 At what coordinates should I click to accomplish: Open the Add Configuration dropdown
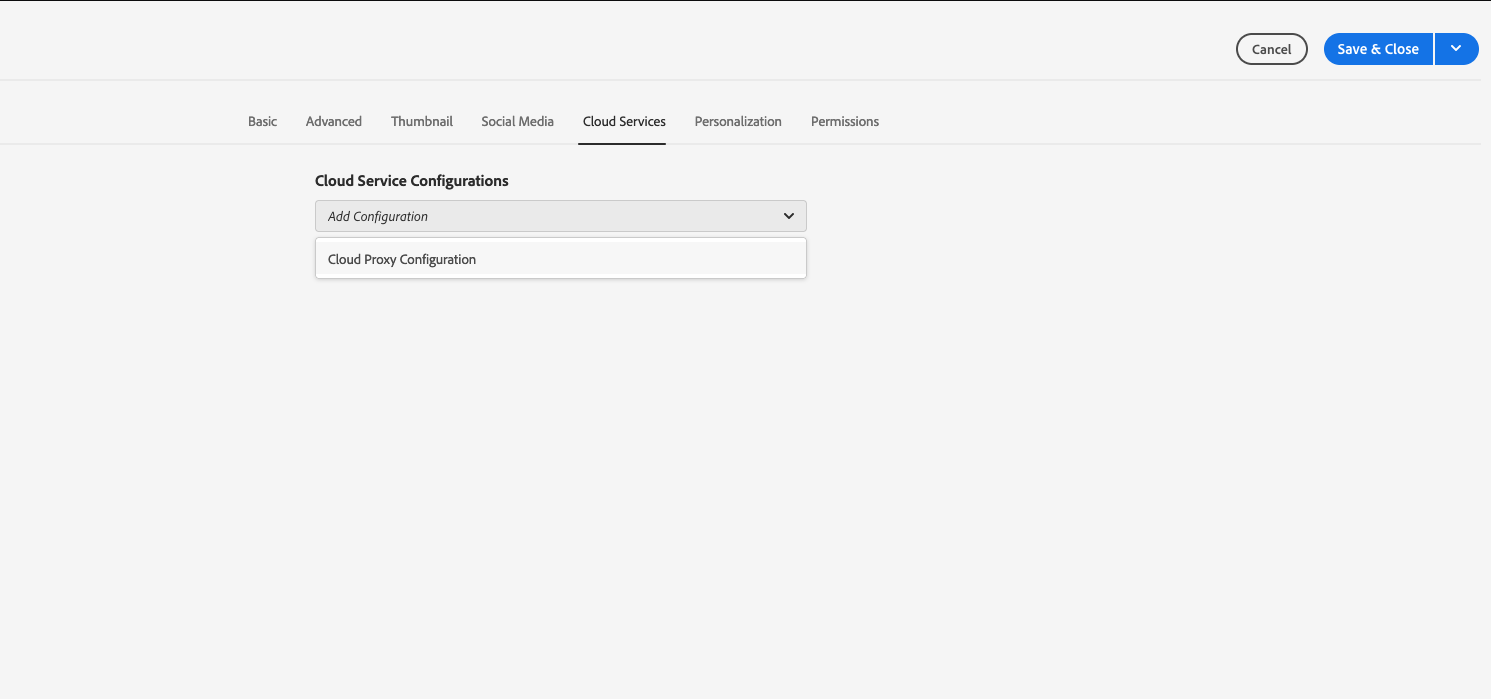pyautogui.click(x=560, y=216)
